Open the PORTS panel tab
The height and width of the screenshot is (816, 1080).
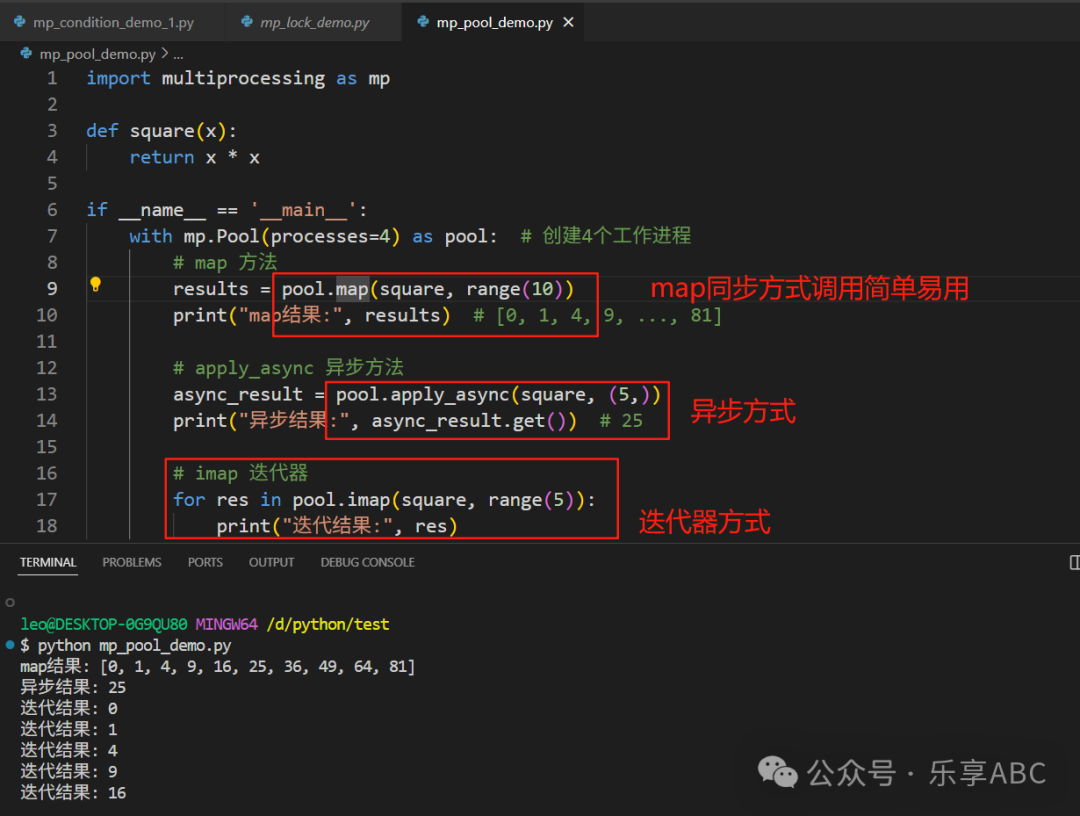coord(205,563)
